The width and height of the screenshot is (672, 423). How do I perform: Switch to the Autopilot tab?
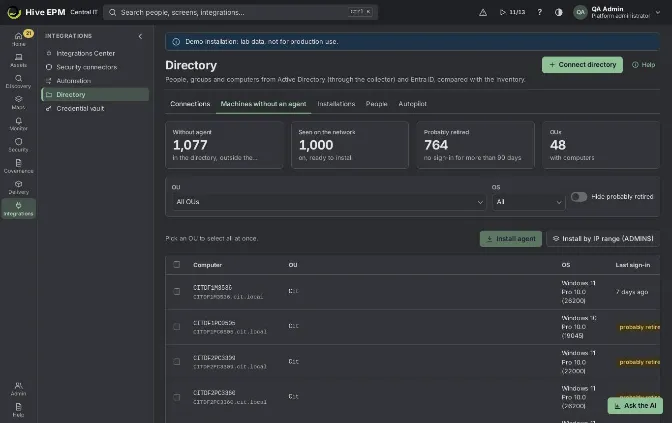(x=412, y=104)
